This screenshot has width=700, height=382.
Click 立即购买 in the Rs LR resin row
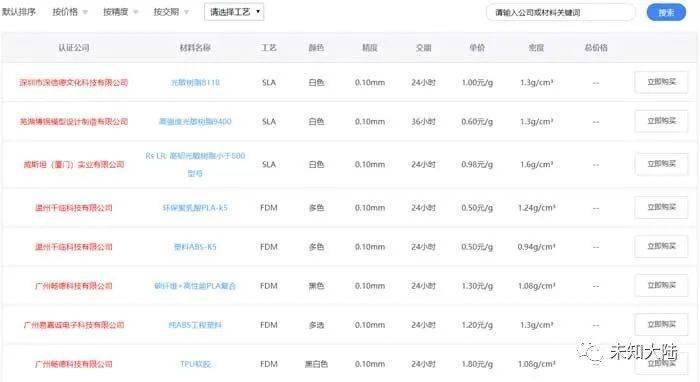pos(661,164)
